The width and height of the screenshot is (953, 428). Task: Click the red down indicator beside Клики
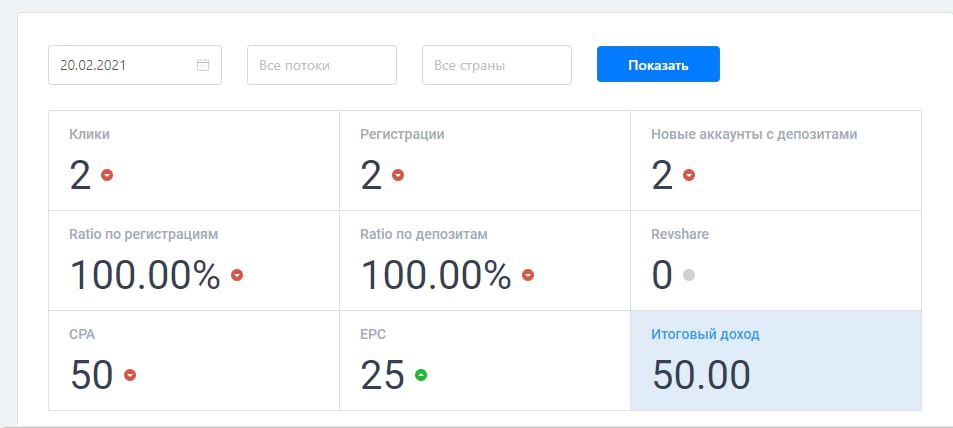click(x=107, y=175)
